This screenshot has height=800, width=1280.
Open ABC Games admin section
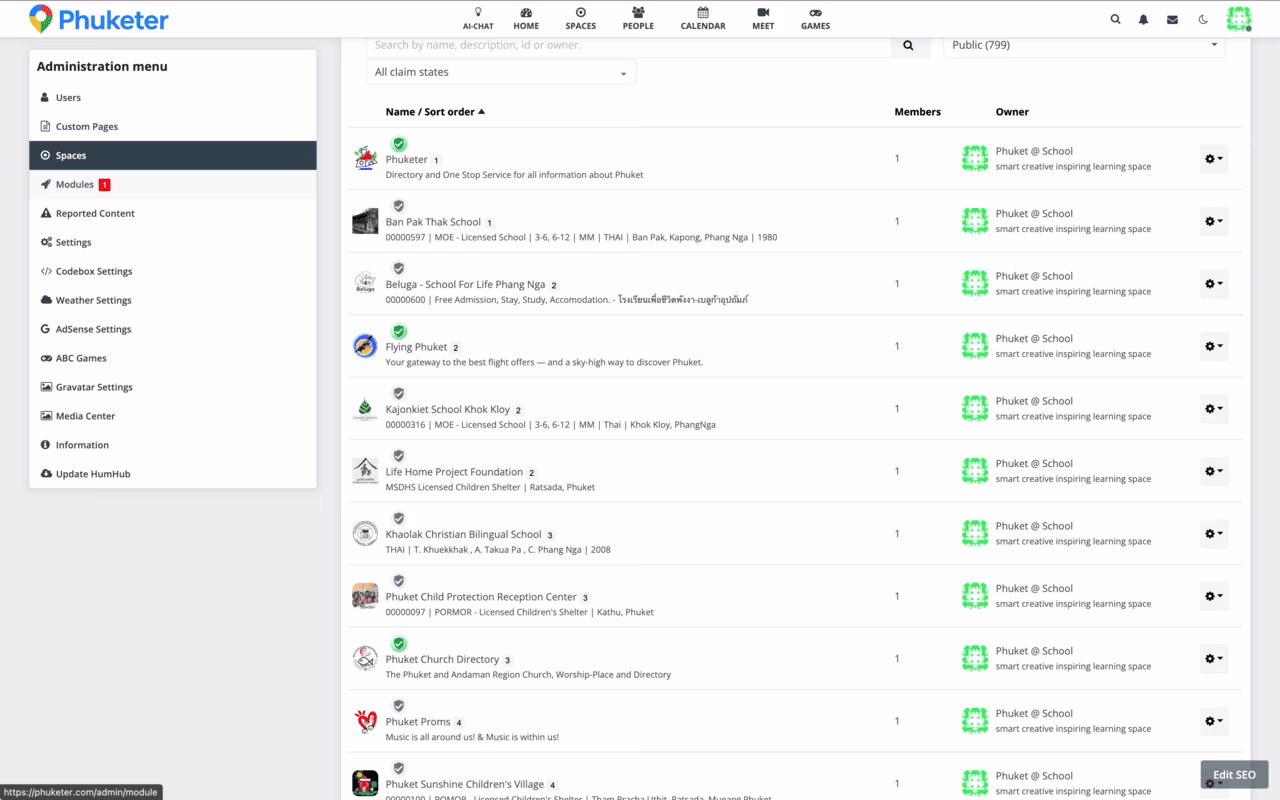point(173,359)
